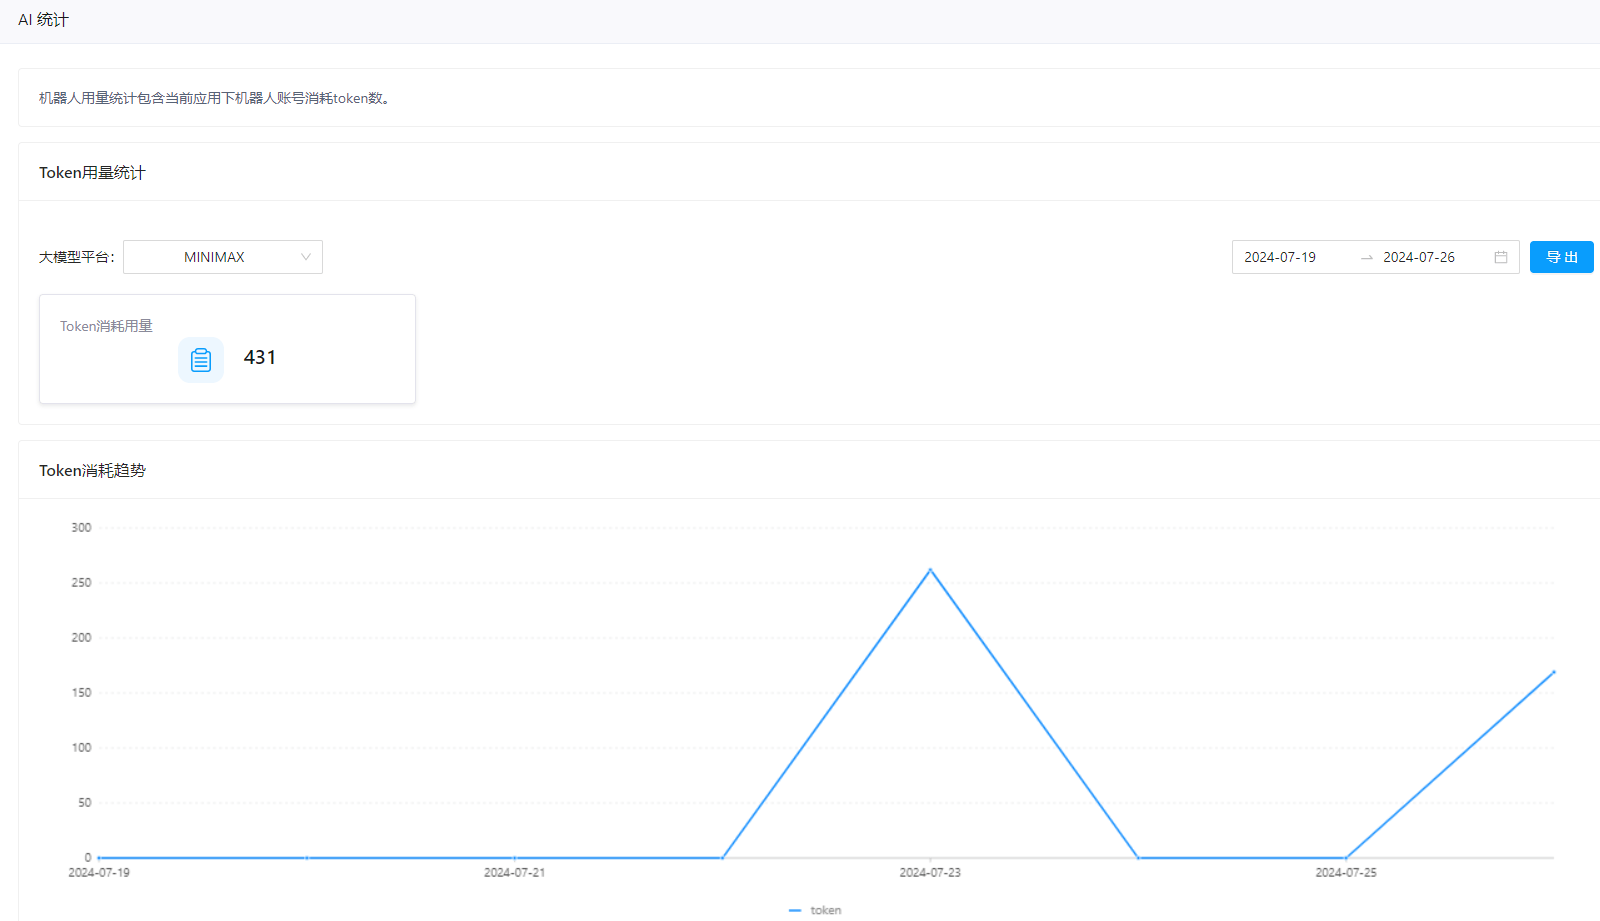1600x921 pixels.
Task: Click the 300 y-axis label
Action: click(x=81, y=527)
